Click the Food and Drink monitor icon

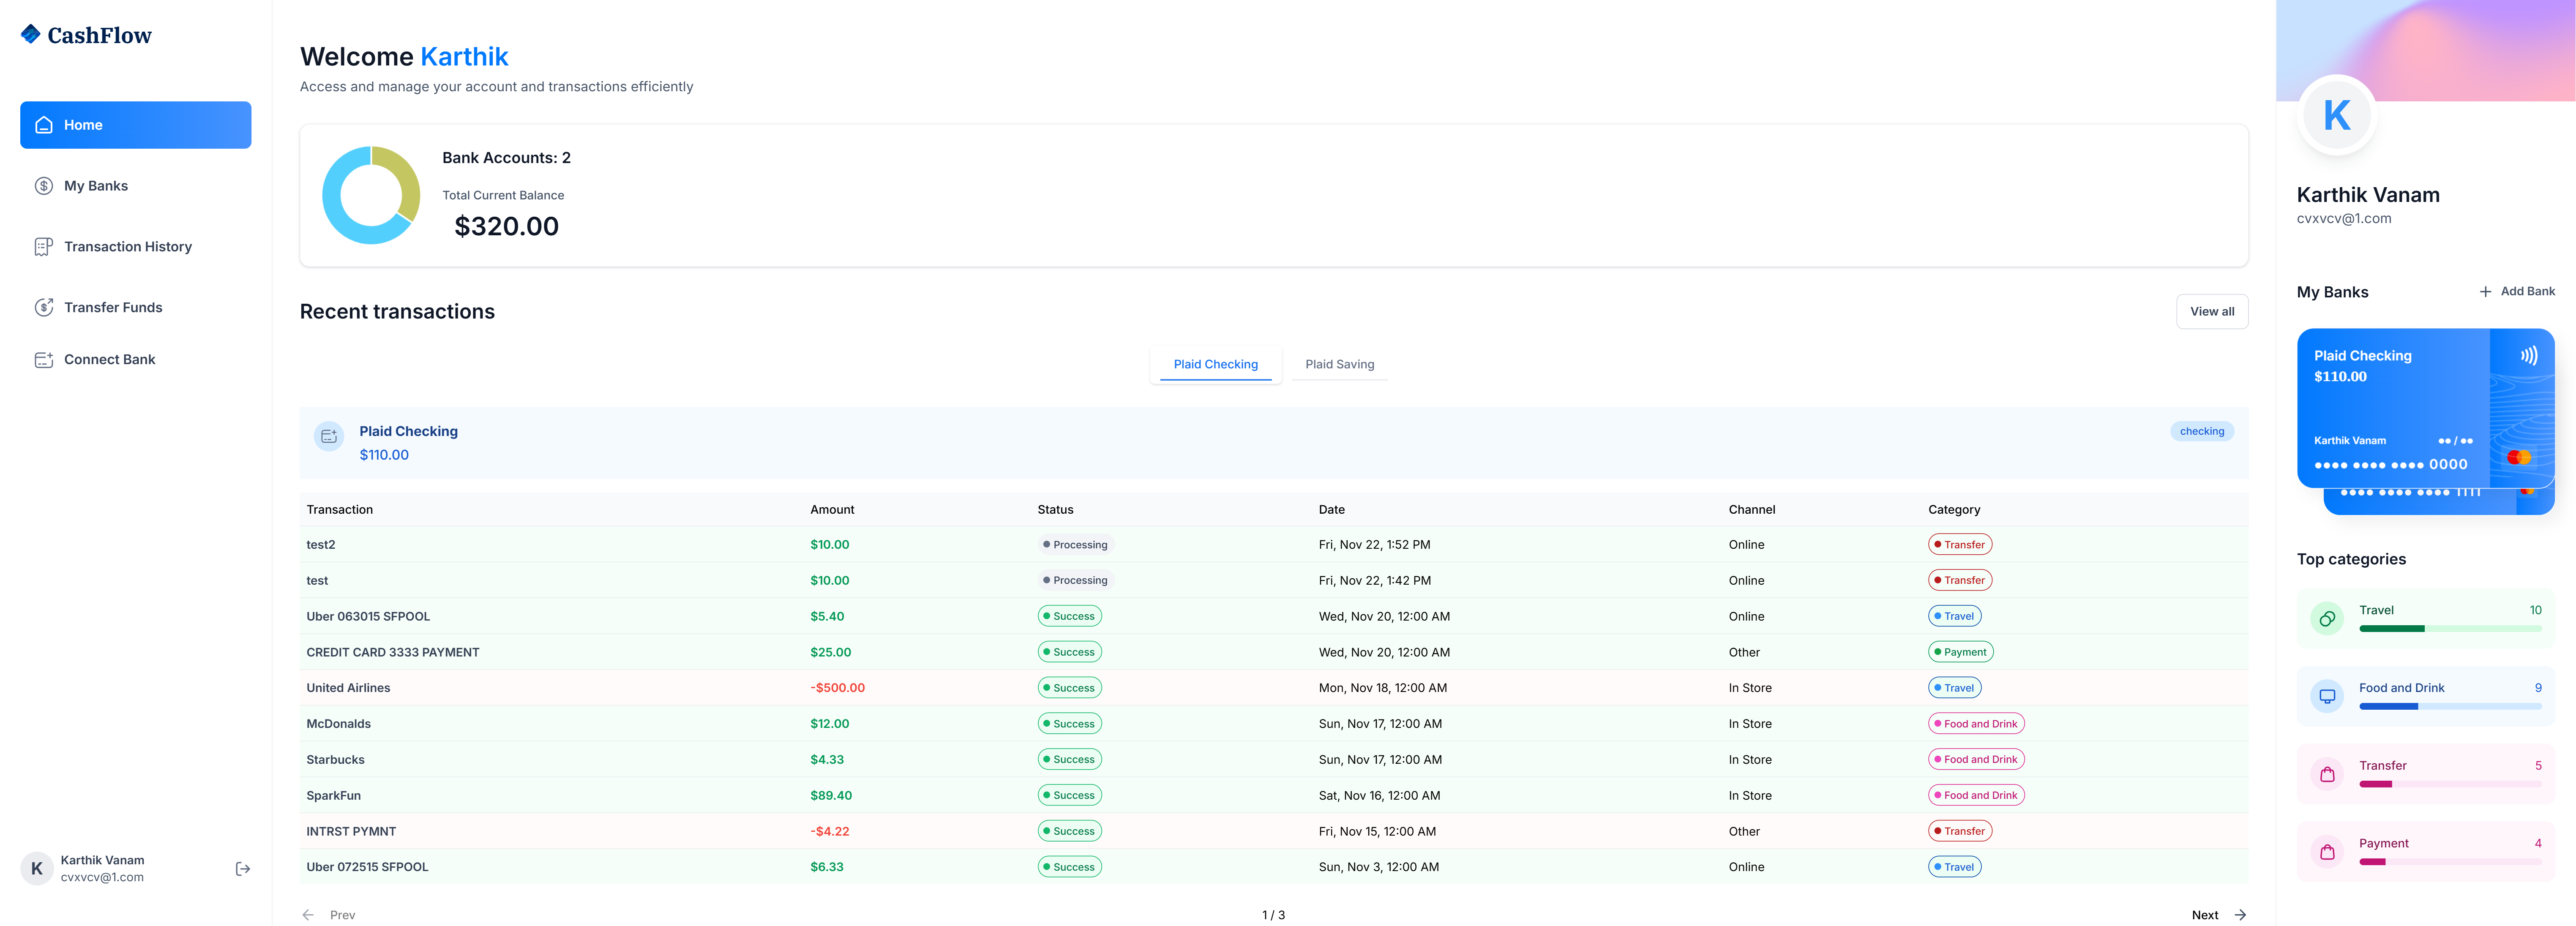click(2327, 696)
